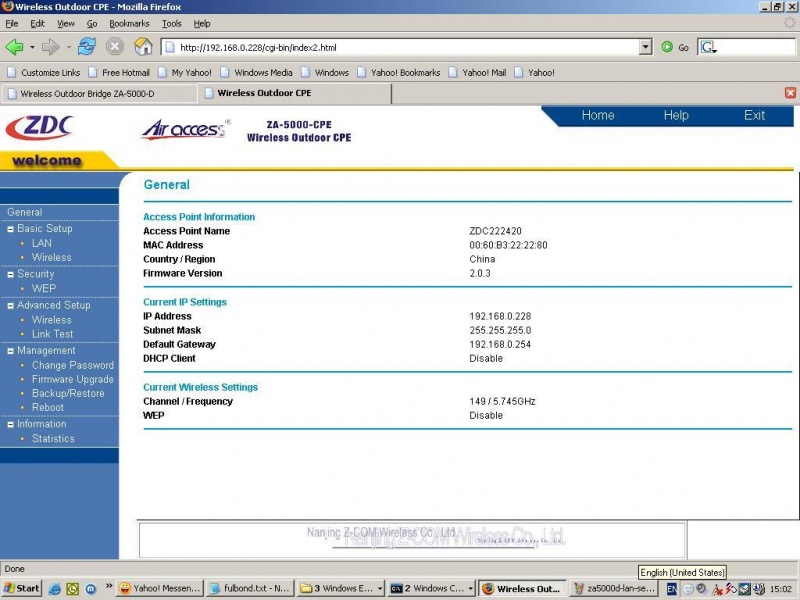
Task: Click the search icon at toolbar right
Action: [x=707, y=45]
